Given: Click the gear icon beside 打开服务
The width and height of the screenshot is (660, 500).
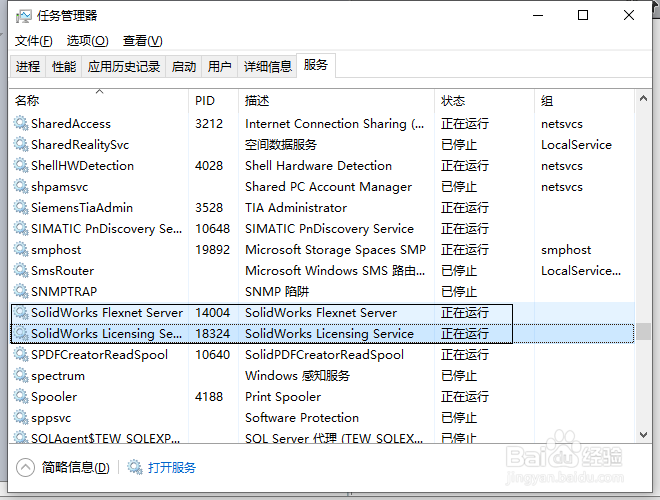Looking at the screenshot, I should (x=135, y=467).
